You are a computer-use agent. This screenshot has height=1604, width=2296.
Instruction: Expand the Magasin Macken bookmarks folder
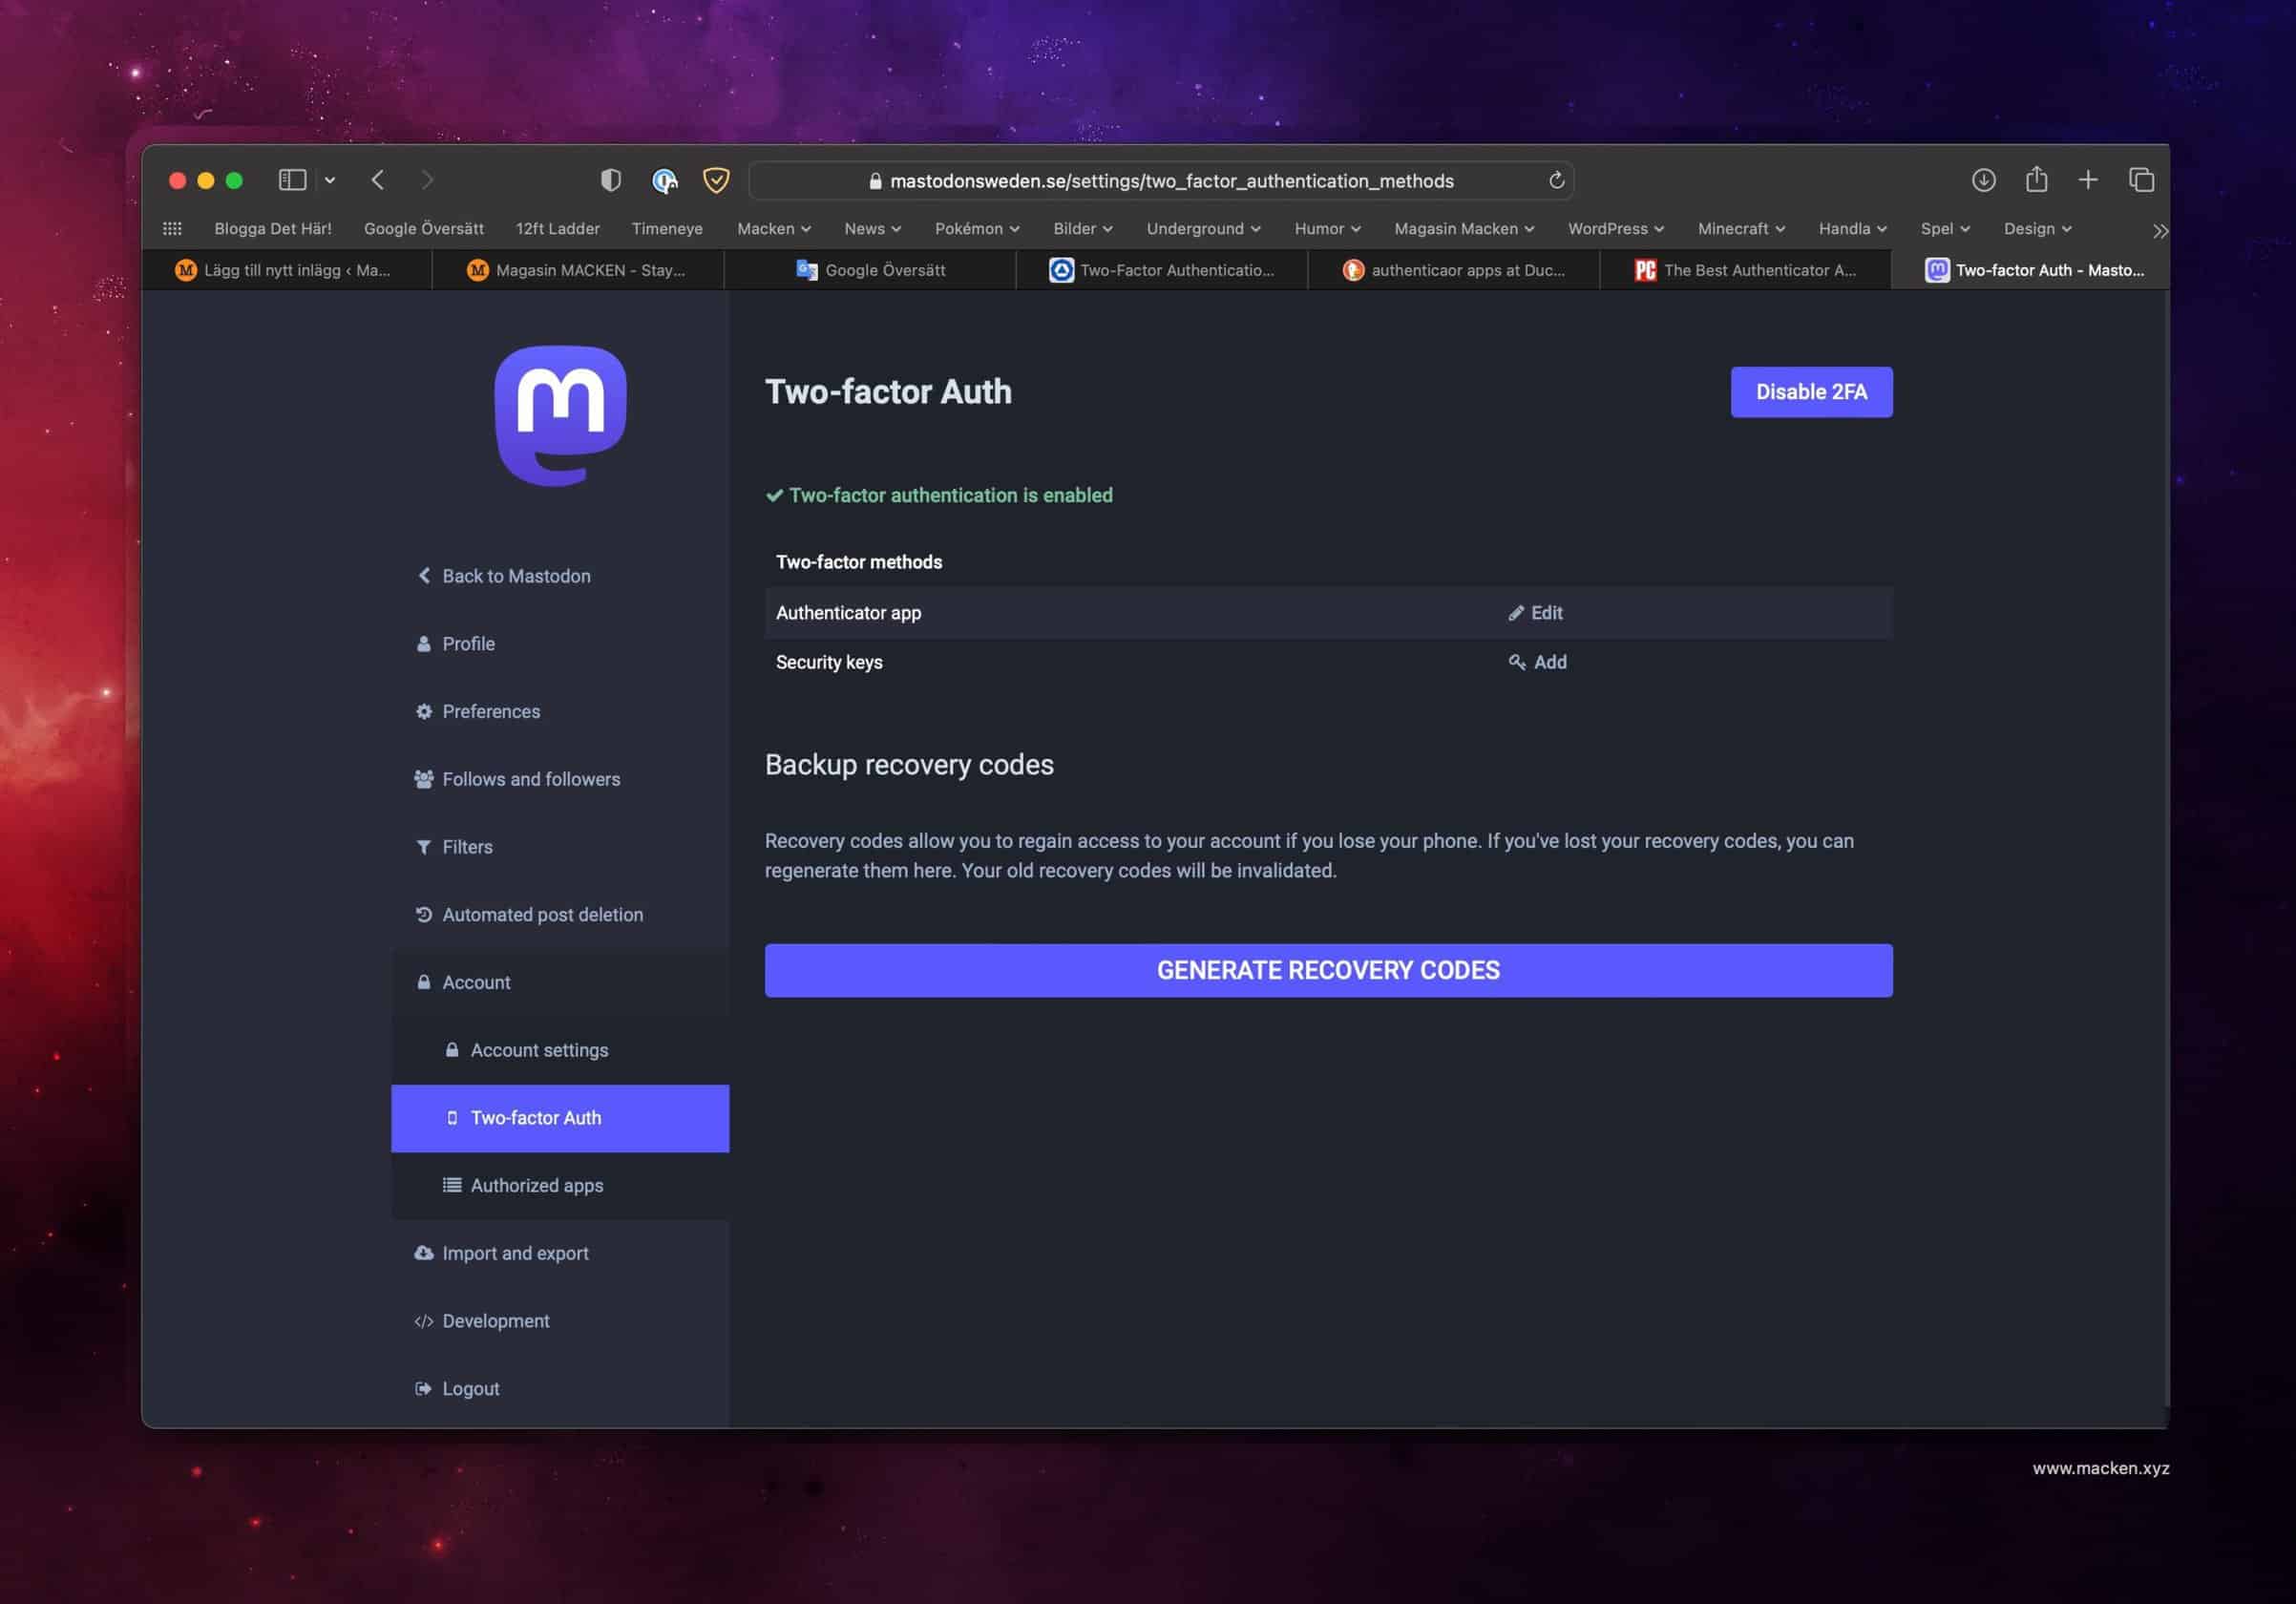(x=1464, y=229)
